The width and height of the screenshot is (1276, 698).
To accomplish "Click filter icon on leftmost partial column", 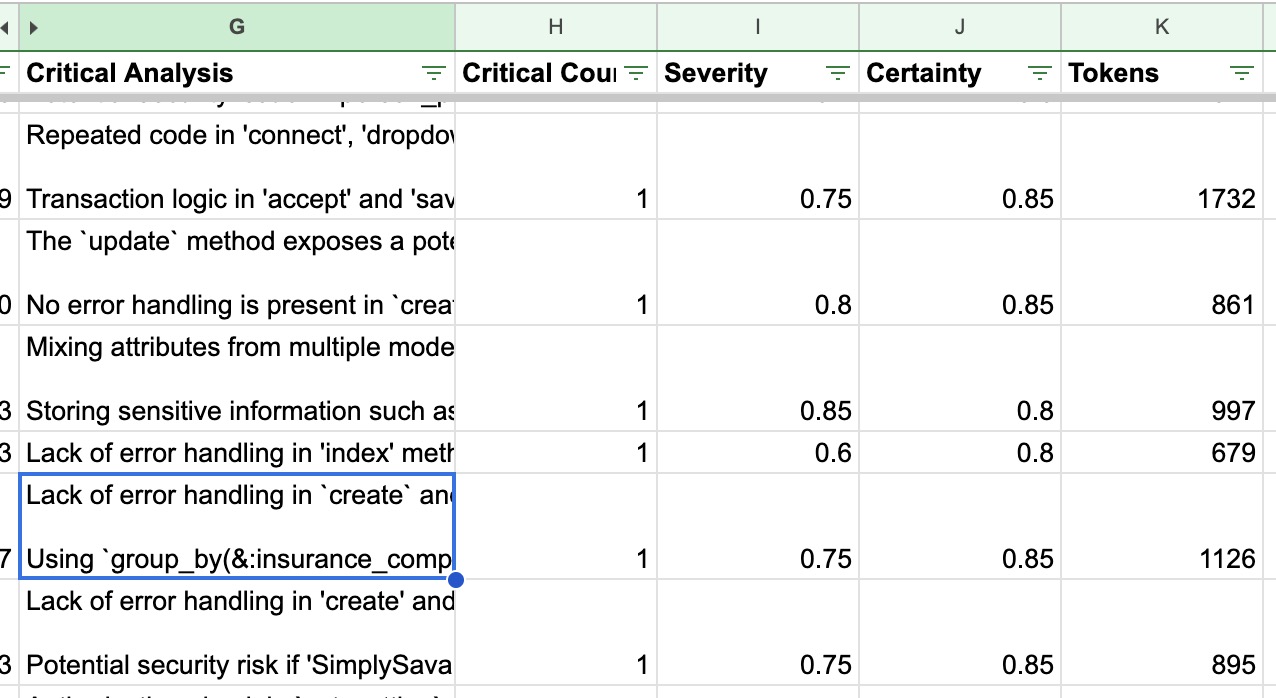I will pyautogui.click(x=4, y=73).
